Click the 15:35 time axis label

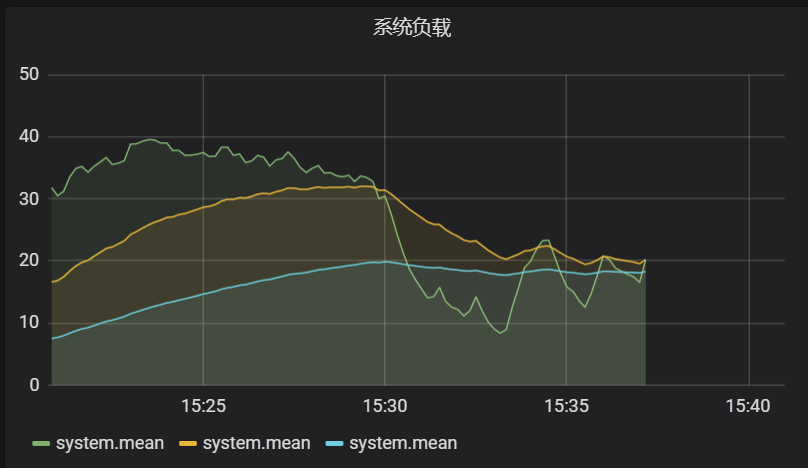coord(566,407)
